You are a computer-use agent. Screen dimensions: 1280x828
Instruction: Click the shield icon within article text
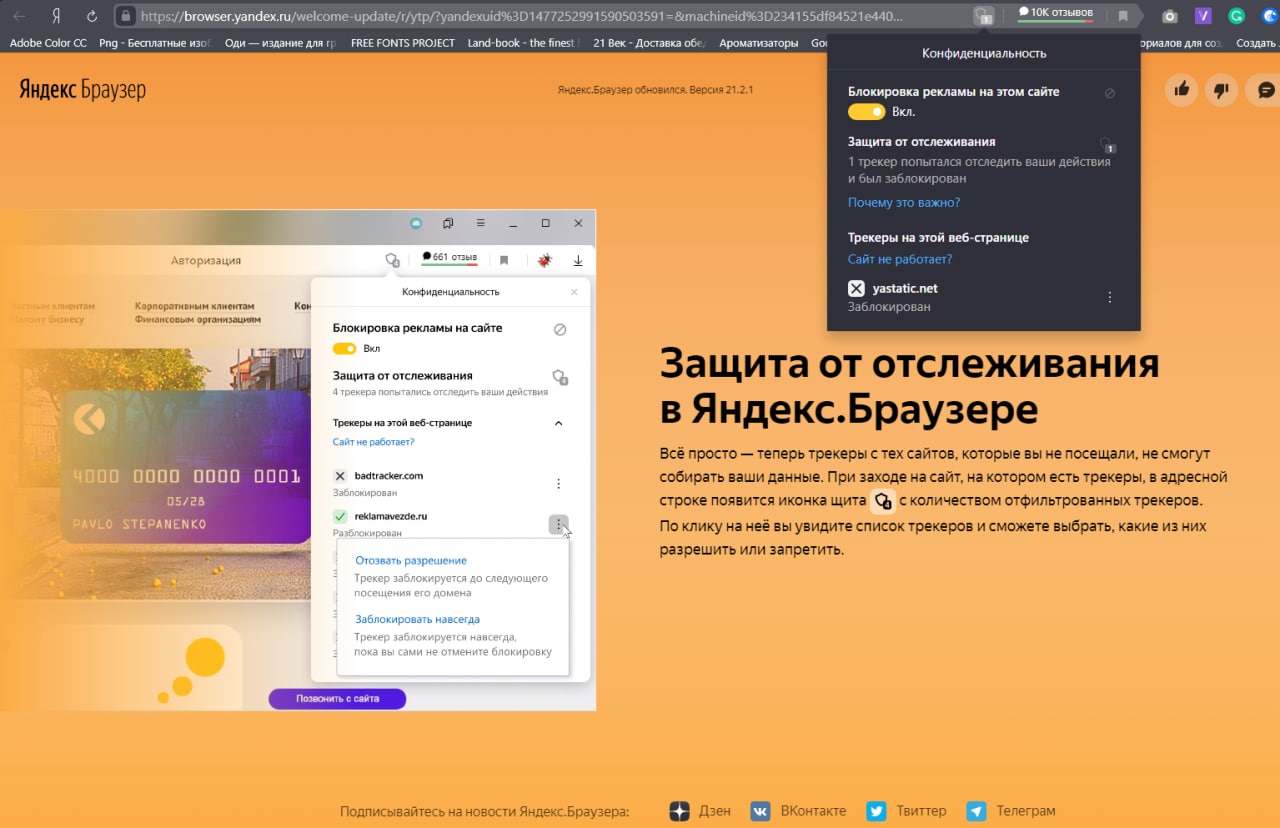tap(881, 501)
